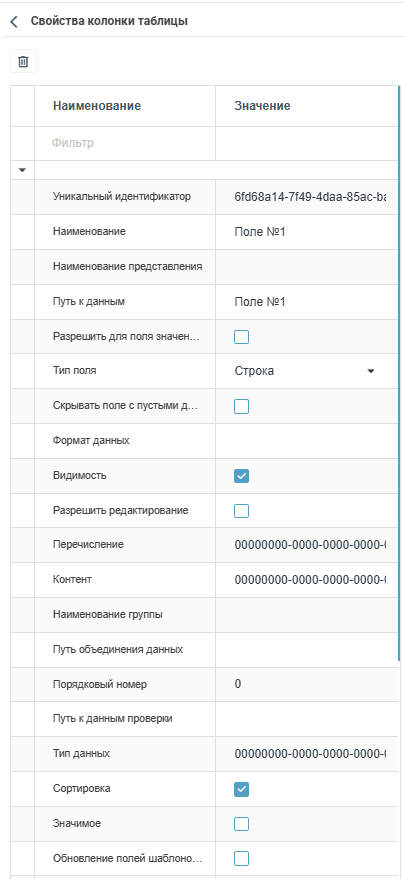Click the Тип поля row label
Image resolution: width=404 pixels, height=879 pixels.
[74, 371]
